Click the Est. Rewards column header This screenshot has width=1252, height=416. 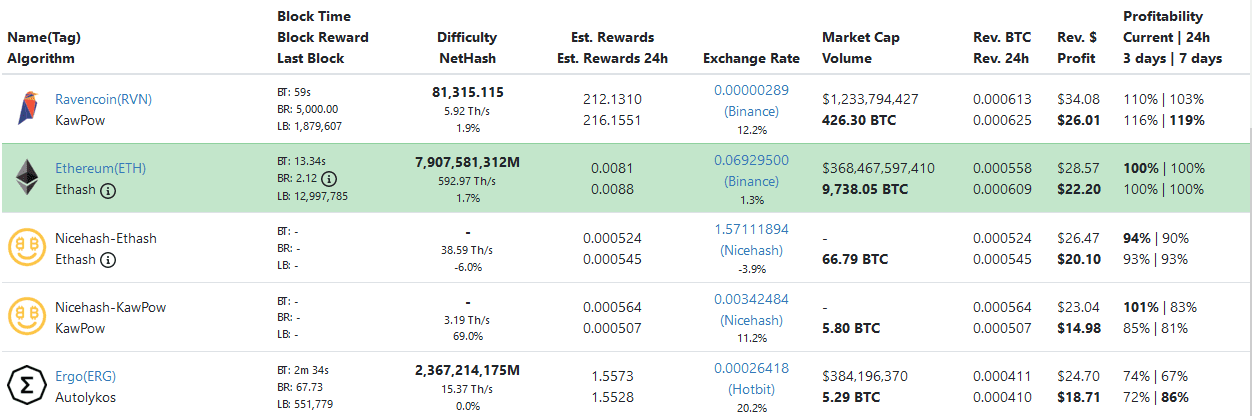(x=612, y=48)
